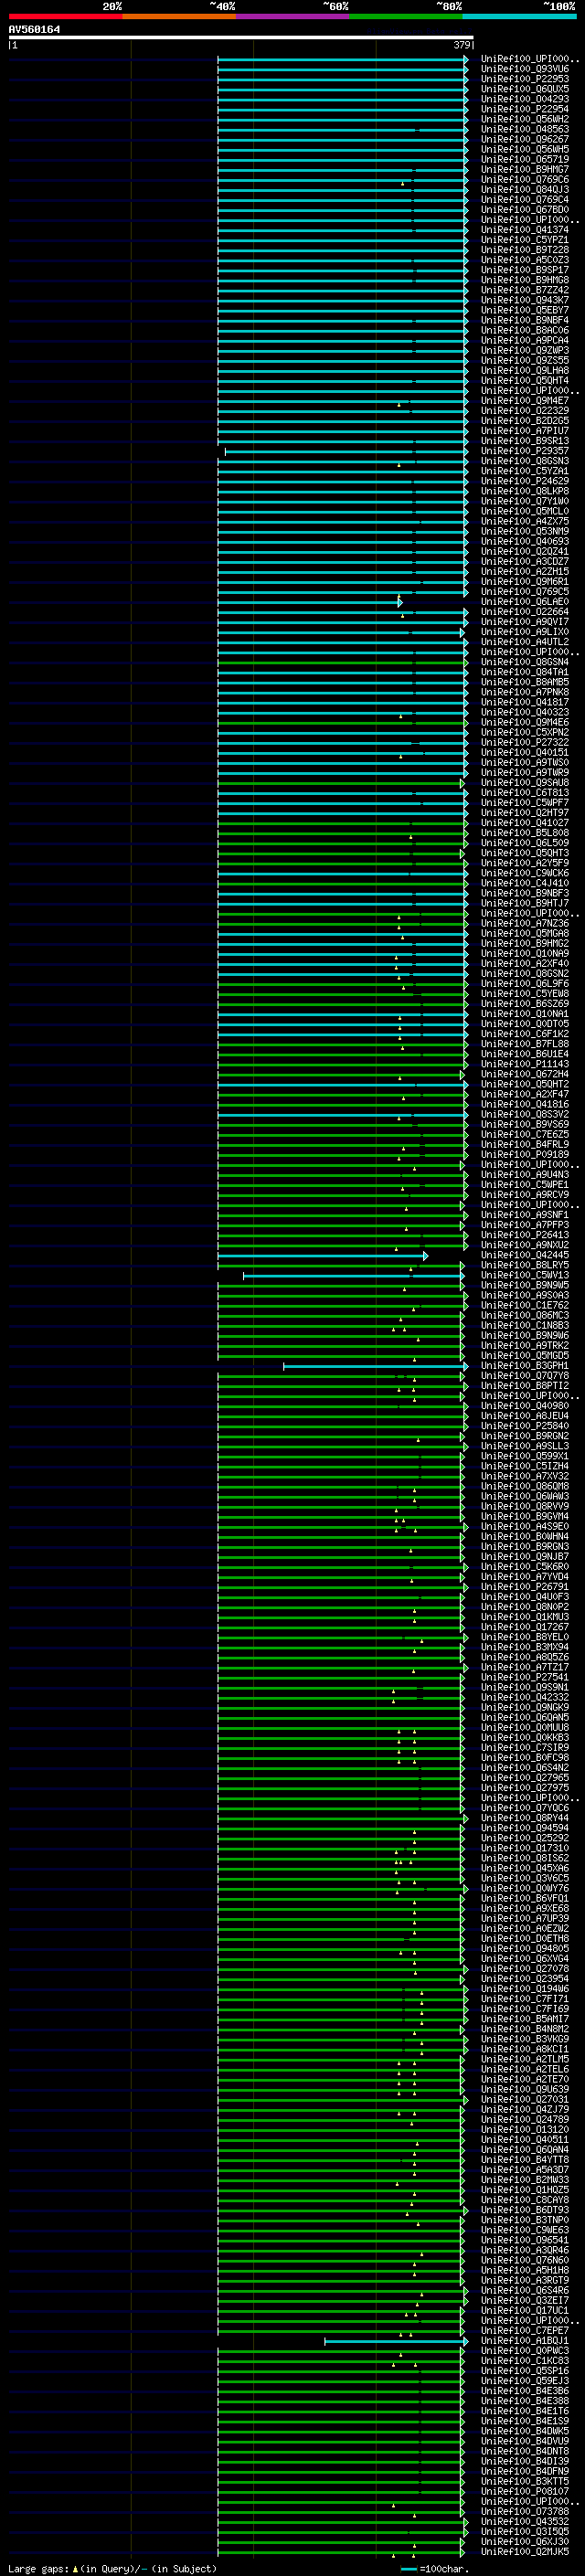
Task: Click the cyan ~100% identity legend bar
Action: click(519, 16)
